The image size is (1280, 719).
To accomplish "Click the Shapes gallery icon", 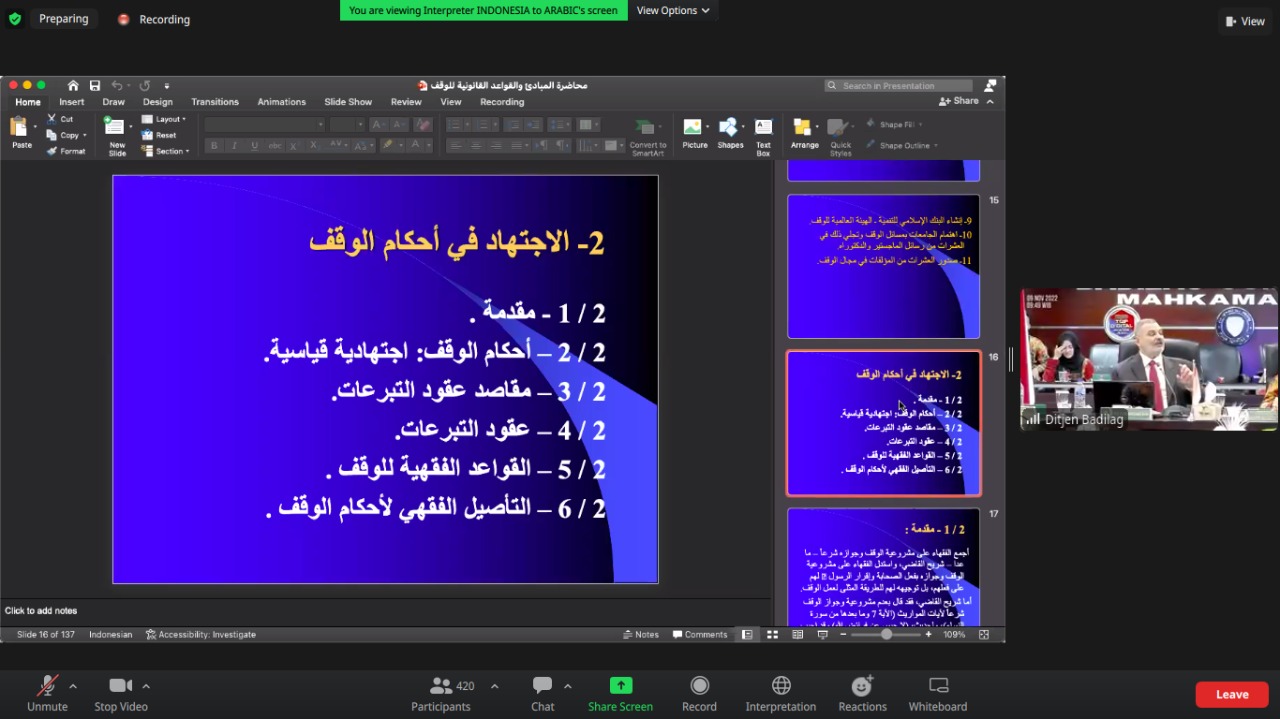I will tap(728, 128).
